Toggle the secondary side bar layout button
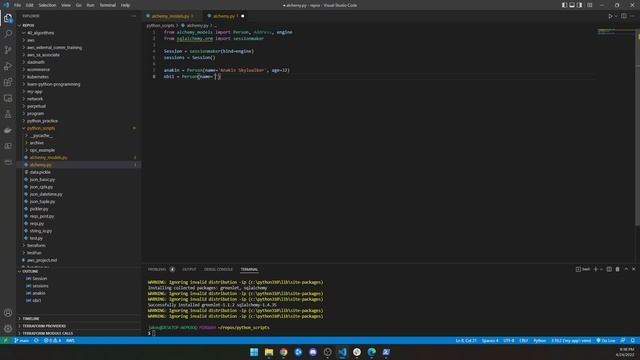The width and height of the screenshot is (640, 360). (580, 5)
